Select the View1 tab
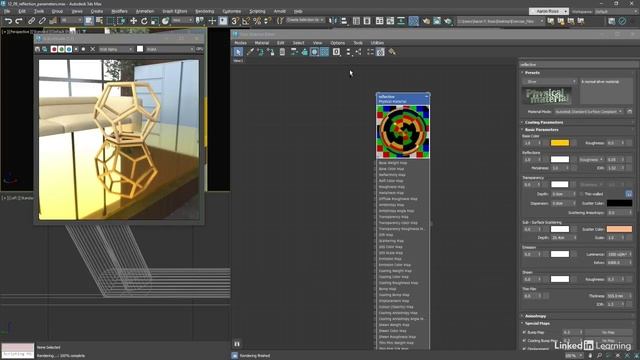The width and height of the screenshot is (640, 360). pos(238,60)
